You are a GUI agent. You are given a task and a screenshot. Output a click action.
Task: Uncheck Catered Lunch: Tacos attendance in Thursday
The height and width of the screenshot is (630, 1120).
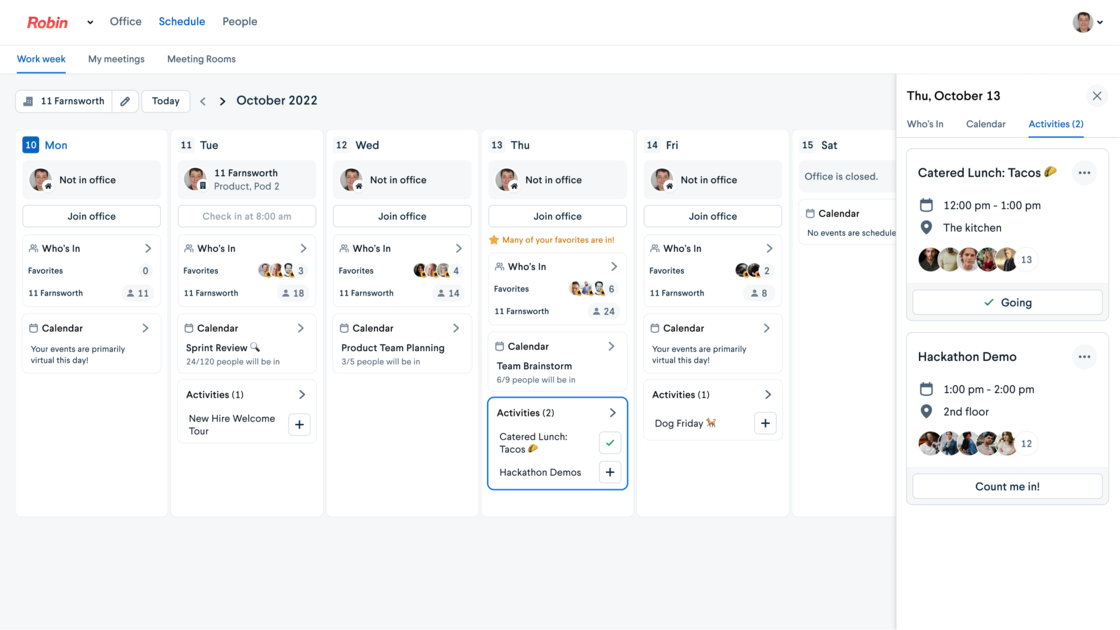(610, 442)
